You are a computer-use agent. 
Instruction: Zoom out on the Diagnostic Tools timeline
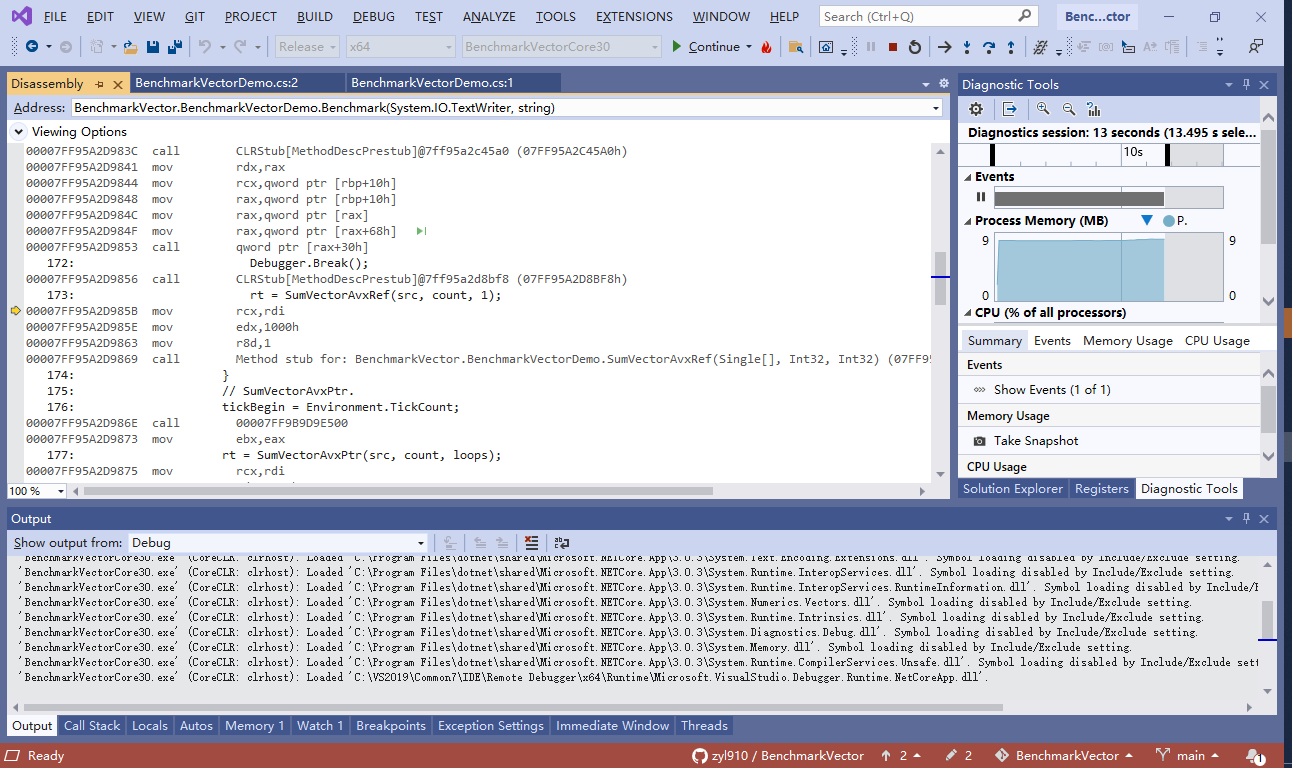(x=1068, y=109)
